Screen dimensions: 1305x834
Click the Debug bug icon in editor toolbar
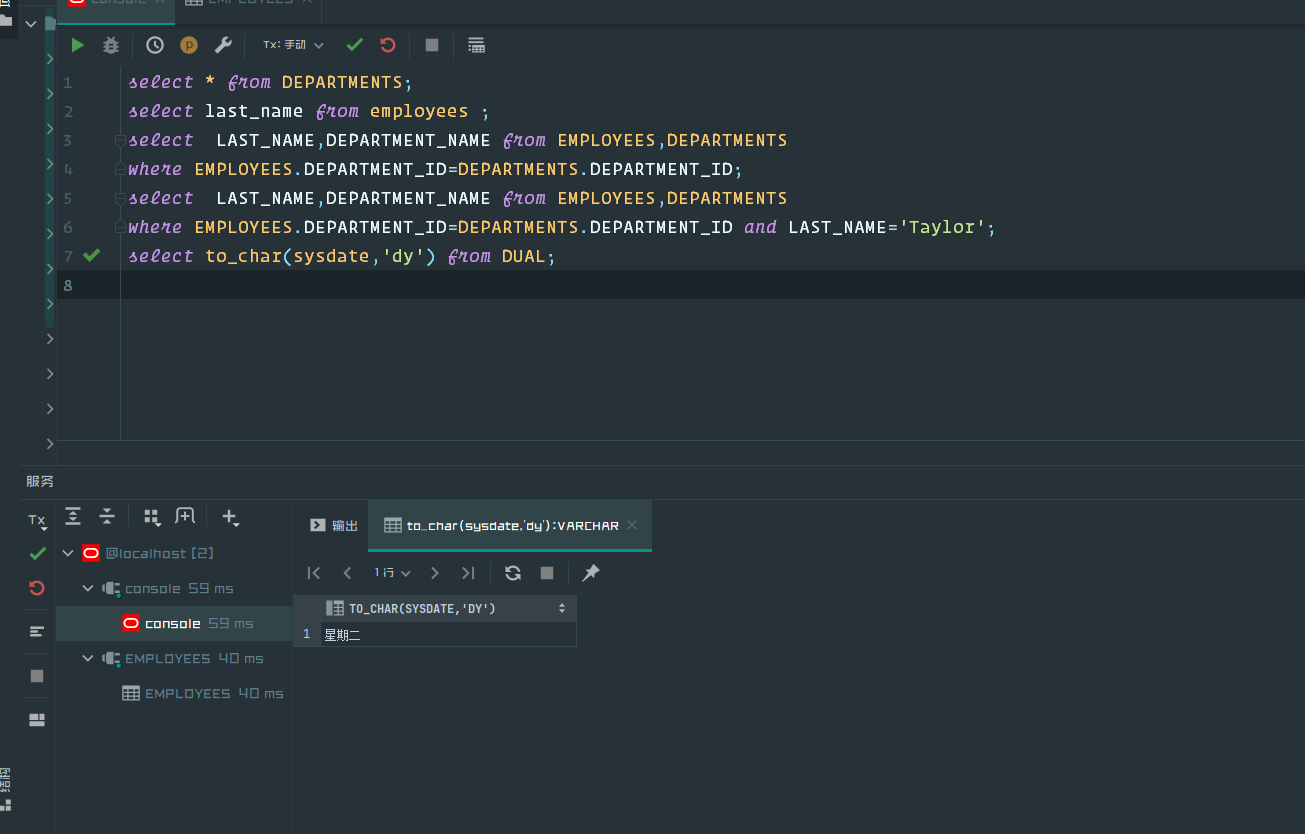point(111,45)
